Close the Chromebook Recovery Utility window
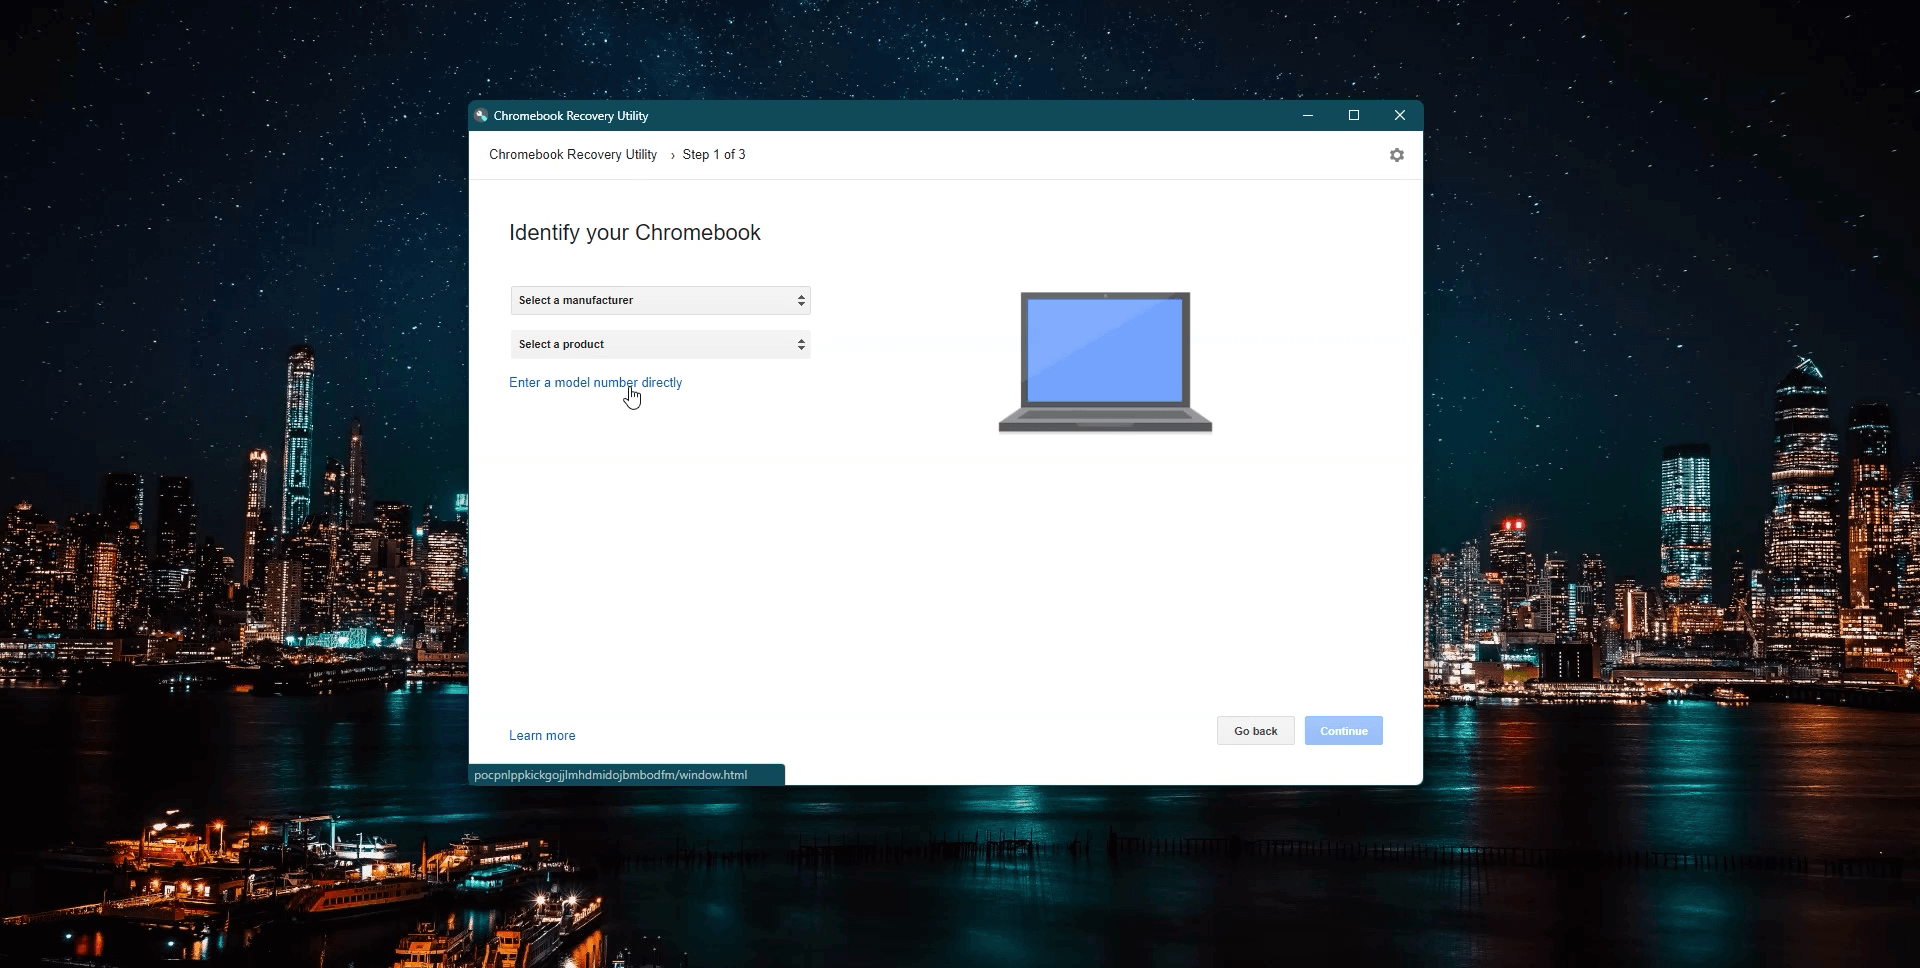 pyautogui.click(x=1399, y=115)
